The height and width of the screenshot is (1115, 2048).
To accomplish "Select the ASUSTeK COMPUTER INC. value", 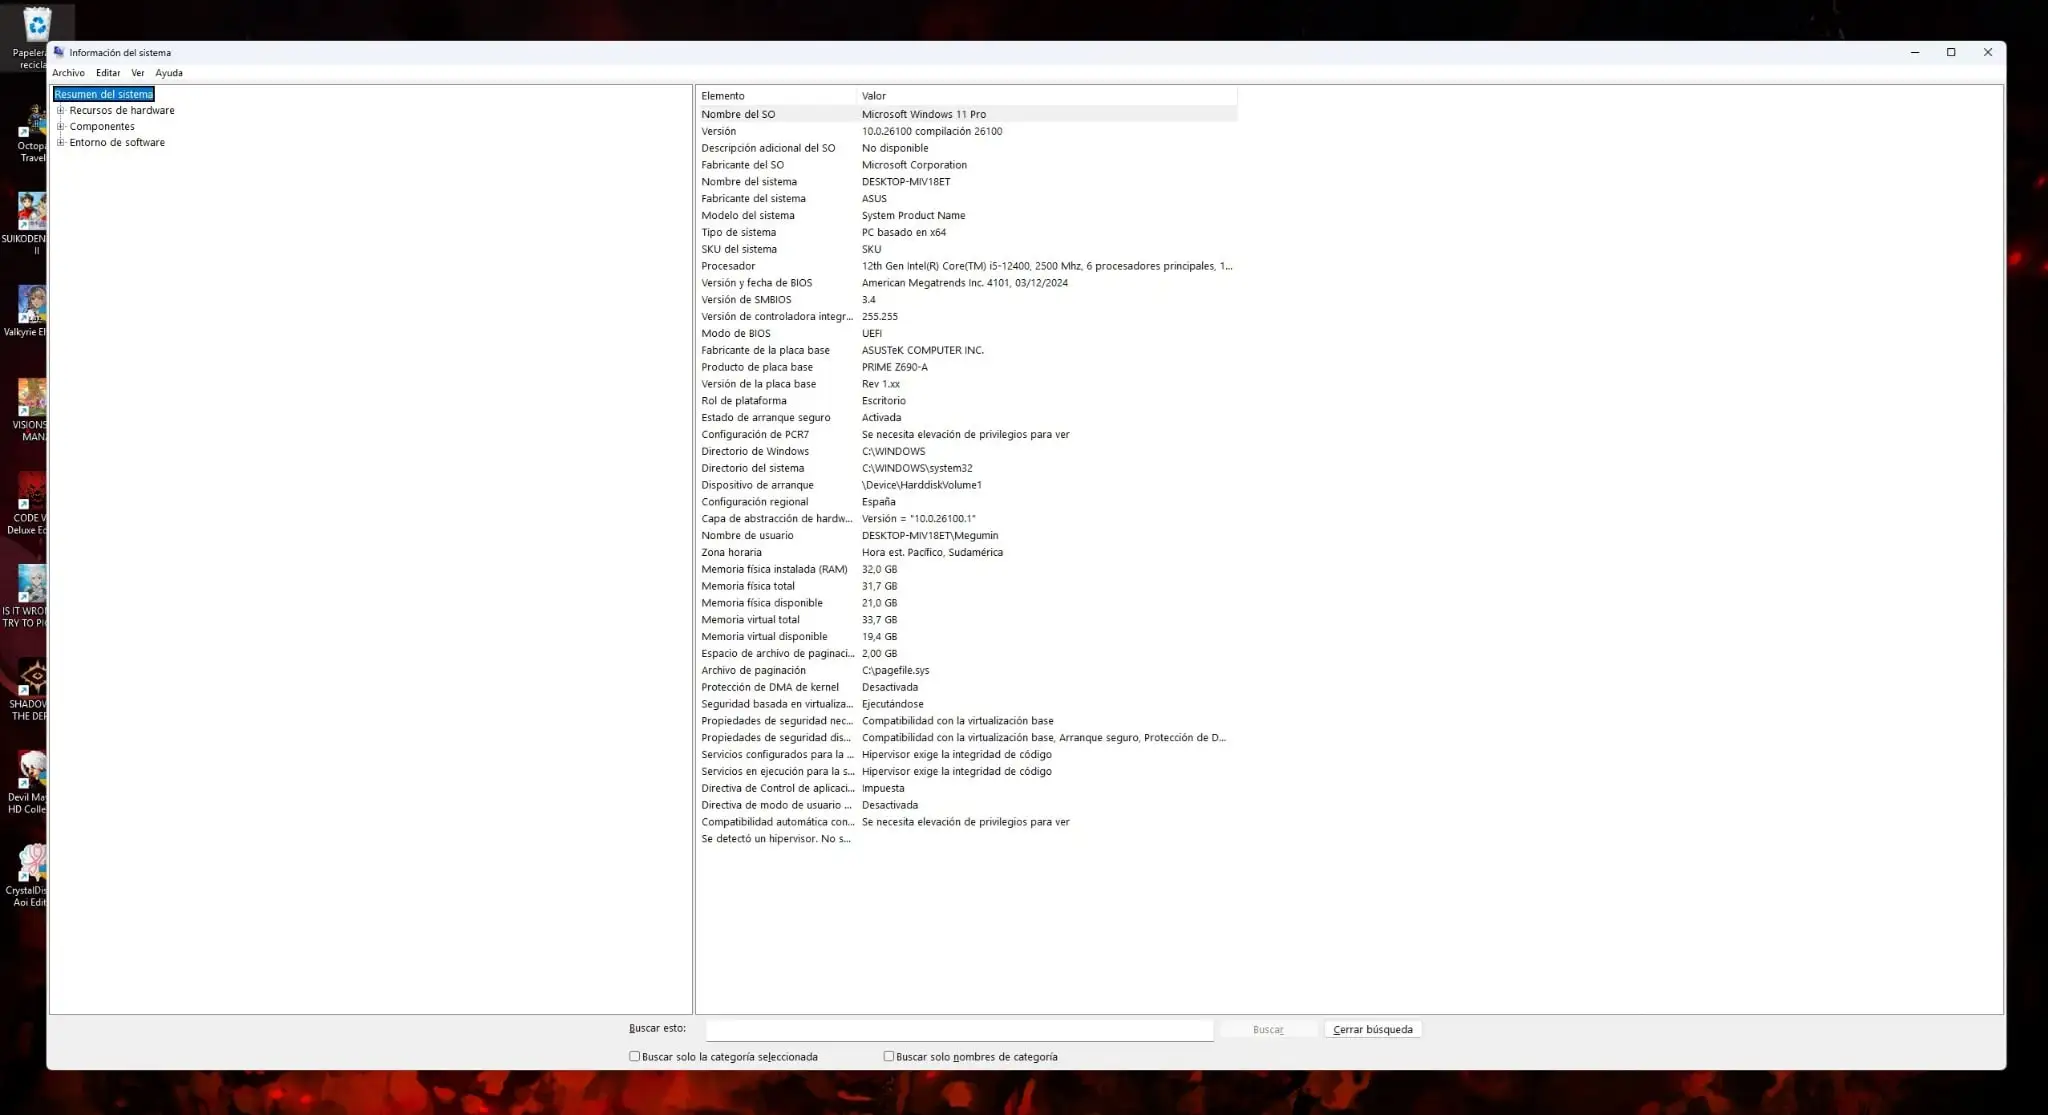I will [923, 350].
